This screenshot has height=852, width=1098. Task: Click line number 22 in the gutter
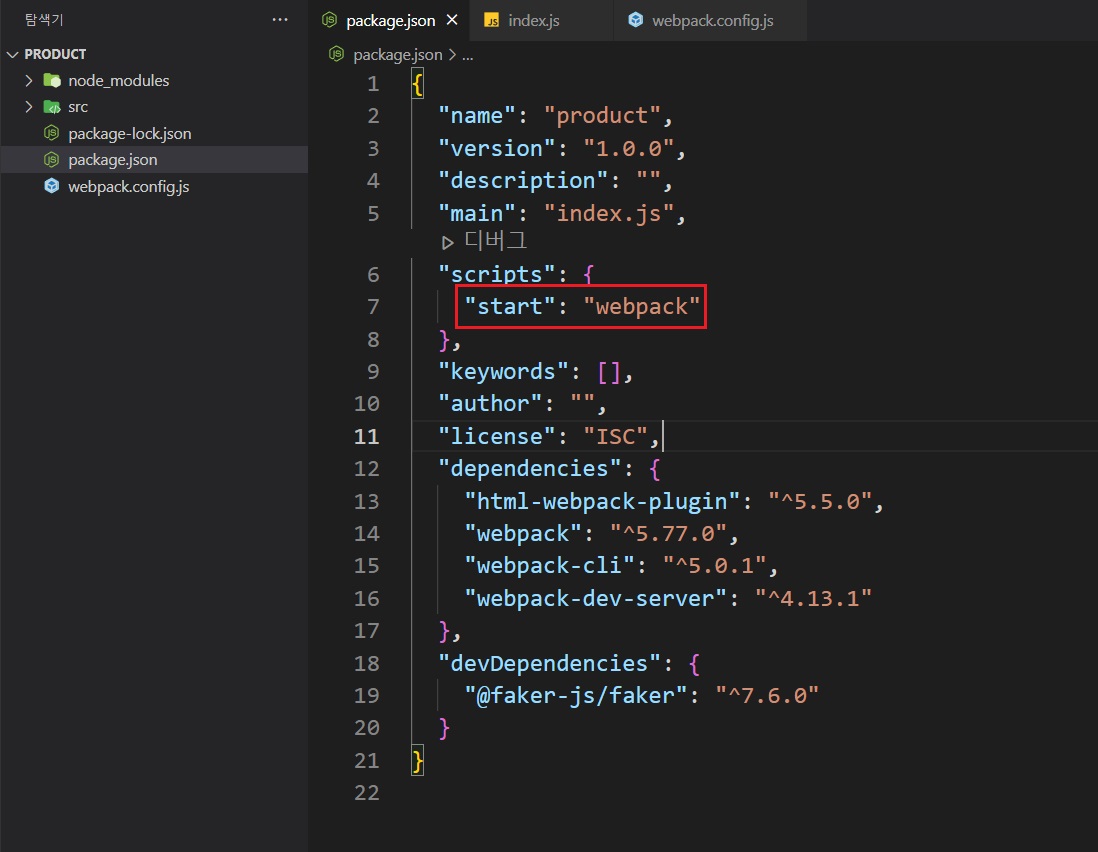pyautogui.click(x=366, y=792)
